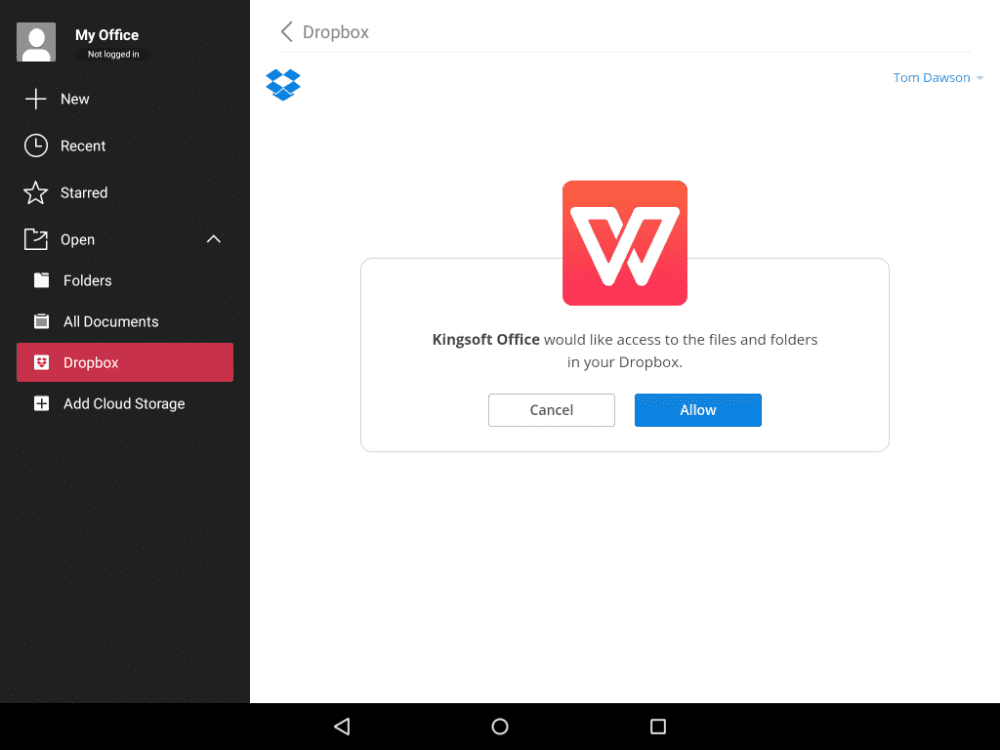Screen dimensions: 1000x750
Task: Select the New menu label
Action: coord(75,99)
